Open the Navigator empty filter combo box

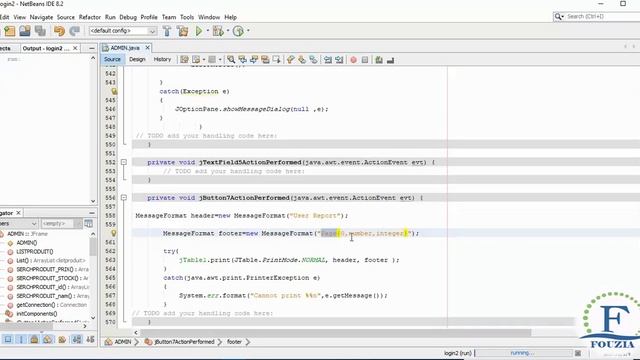61,224
